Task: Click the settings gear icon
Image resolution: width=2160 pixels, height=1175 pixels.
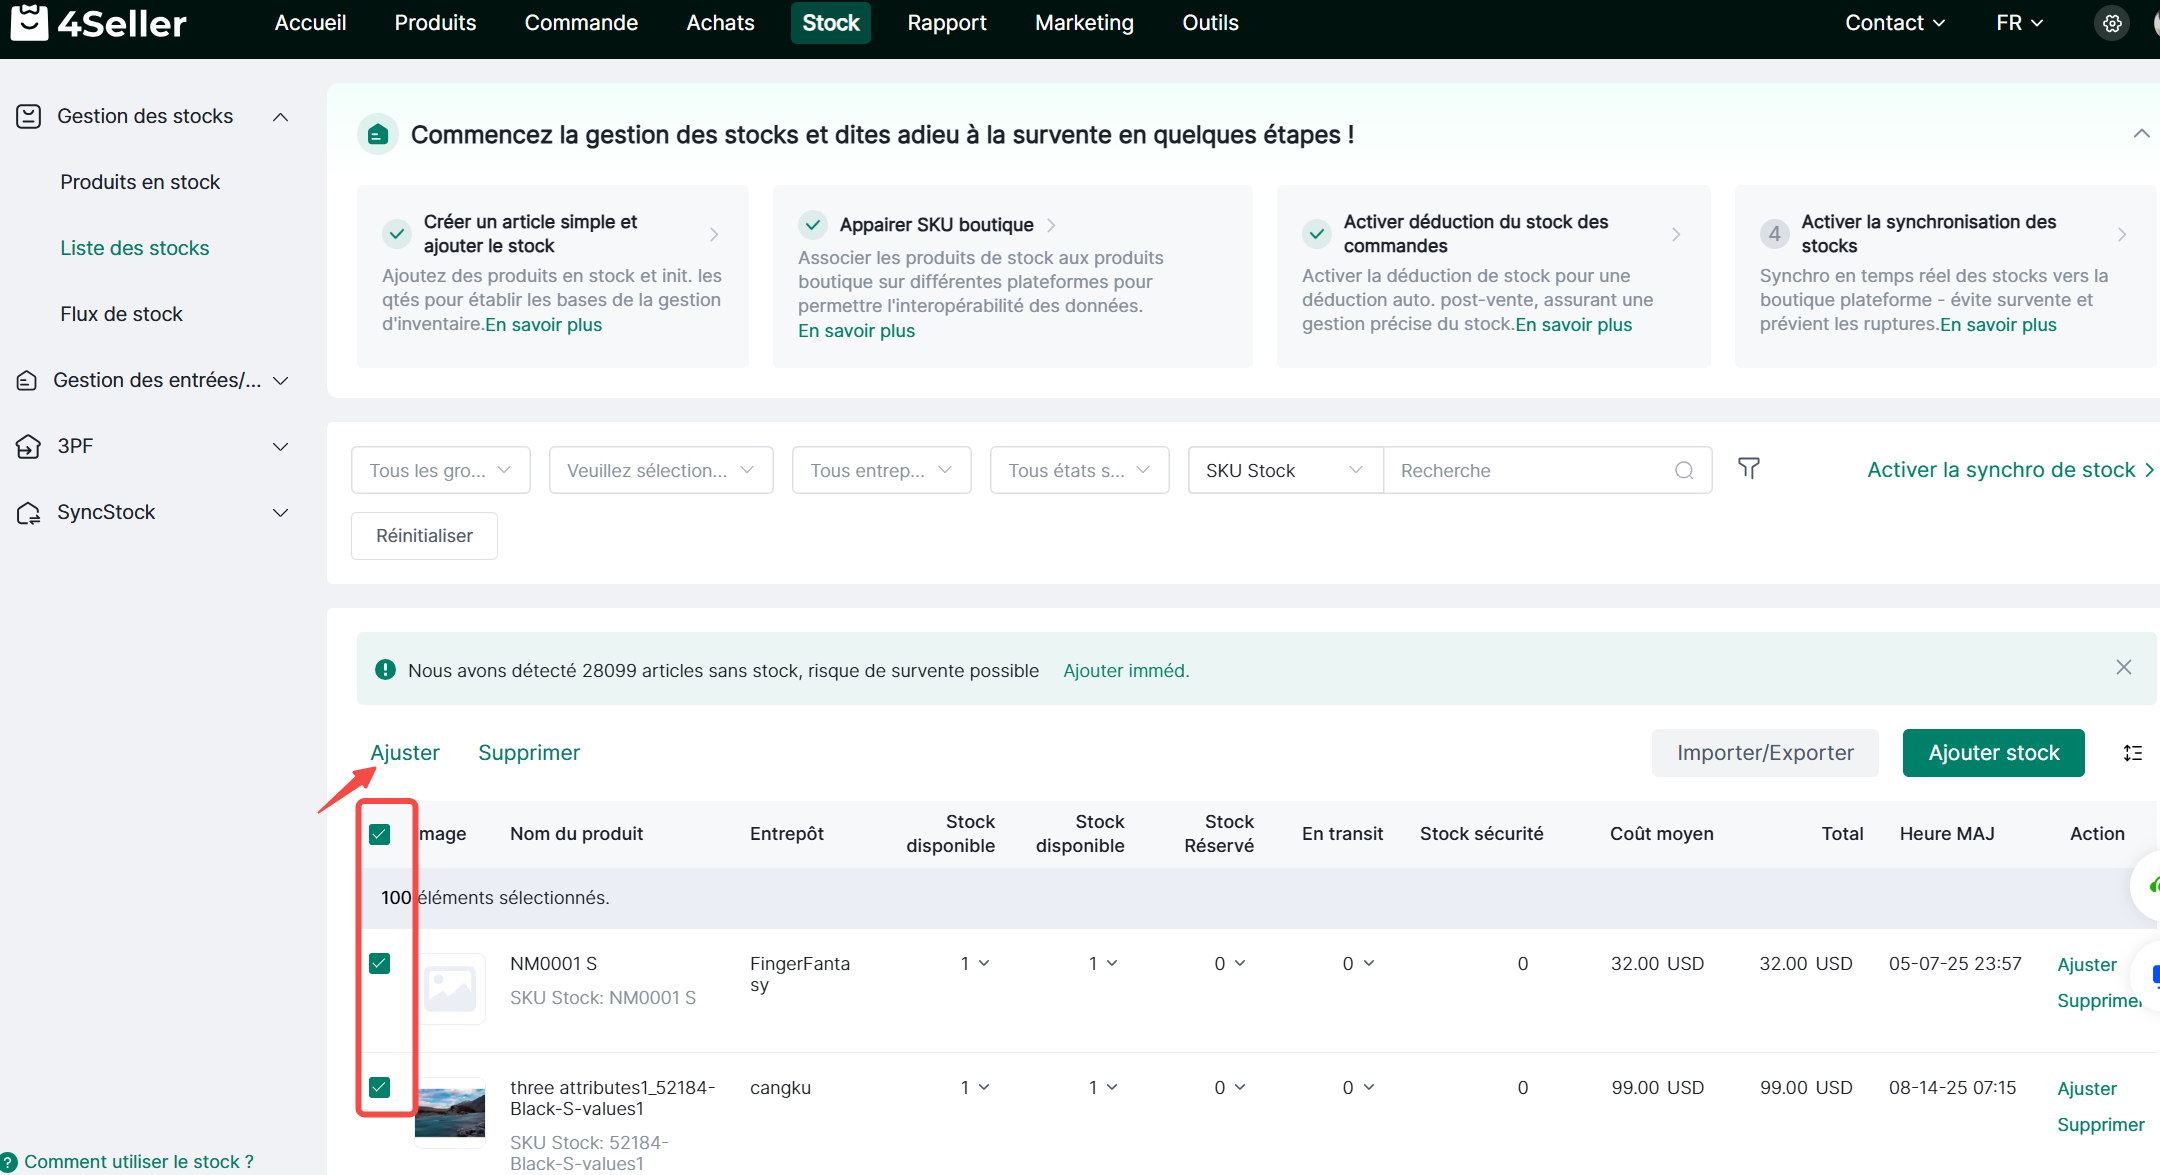Action: coord(2112,23)
